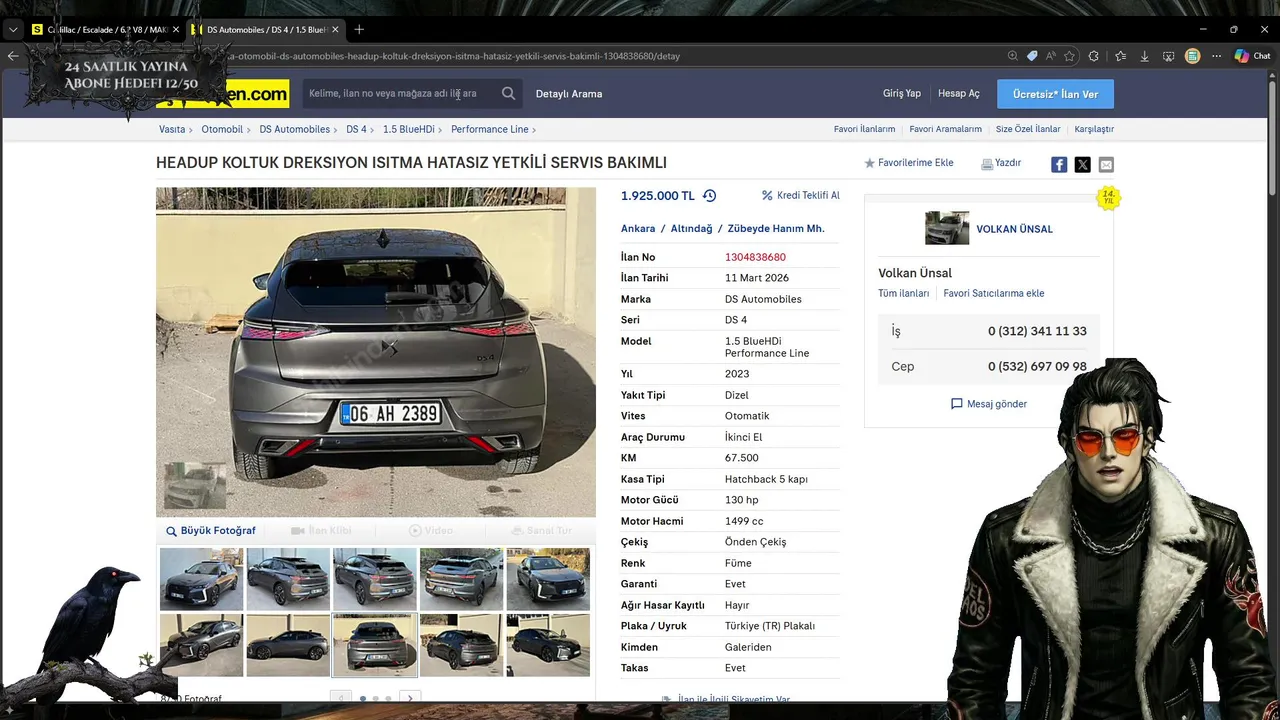Click Altındağ location link
Image resolution: width=1280 pixels, height=720 pixels.
691,229
